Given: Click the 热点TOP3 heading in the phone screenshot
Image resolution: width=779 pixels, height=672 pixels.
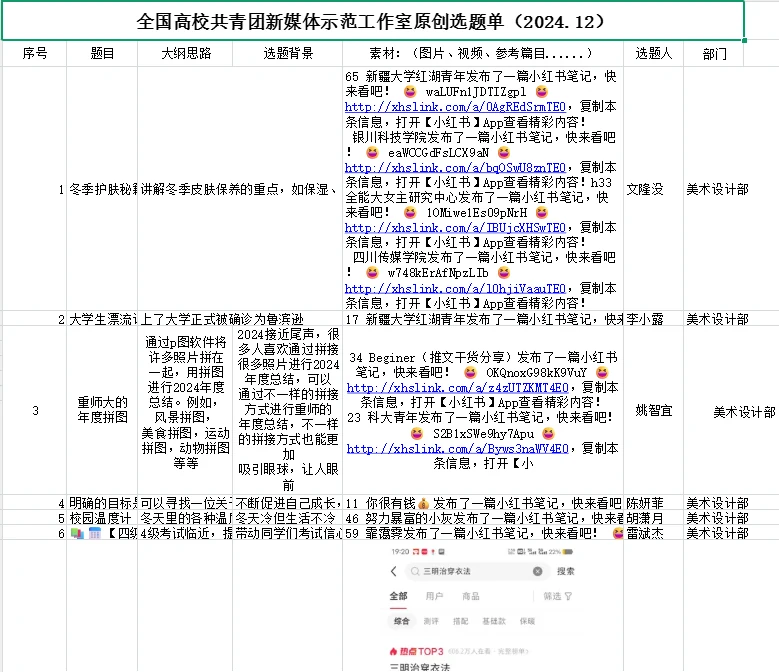Looking at the screenshot, I should (x=421, y=651).
